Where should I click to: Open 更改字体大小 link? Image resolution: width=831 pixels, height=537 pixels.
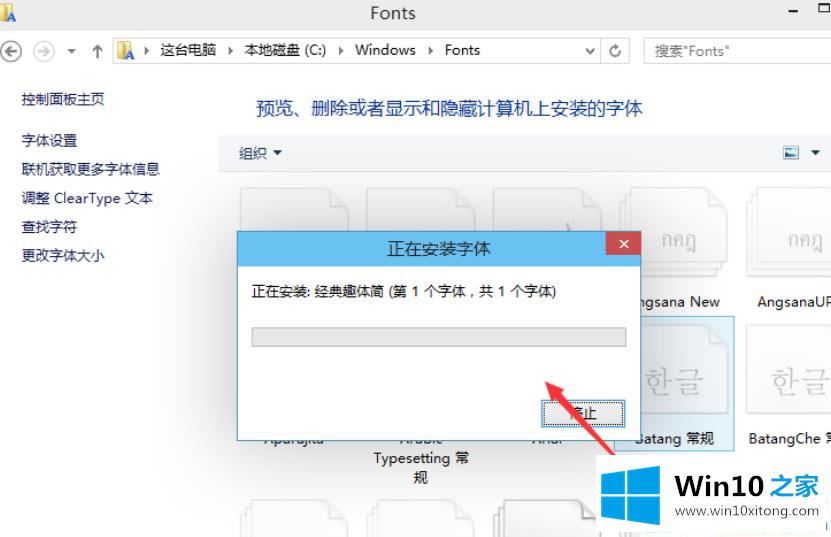coord(63,256)
